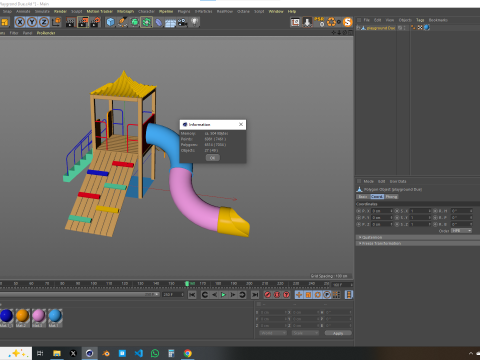The width and height of the screenshot is (480, 360).
Task: Click OK in the Information dialog
Action: 212,158
